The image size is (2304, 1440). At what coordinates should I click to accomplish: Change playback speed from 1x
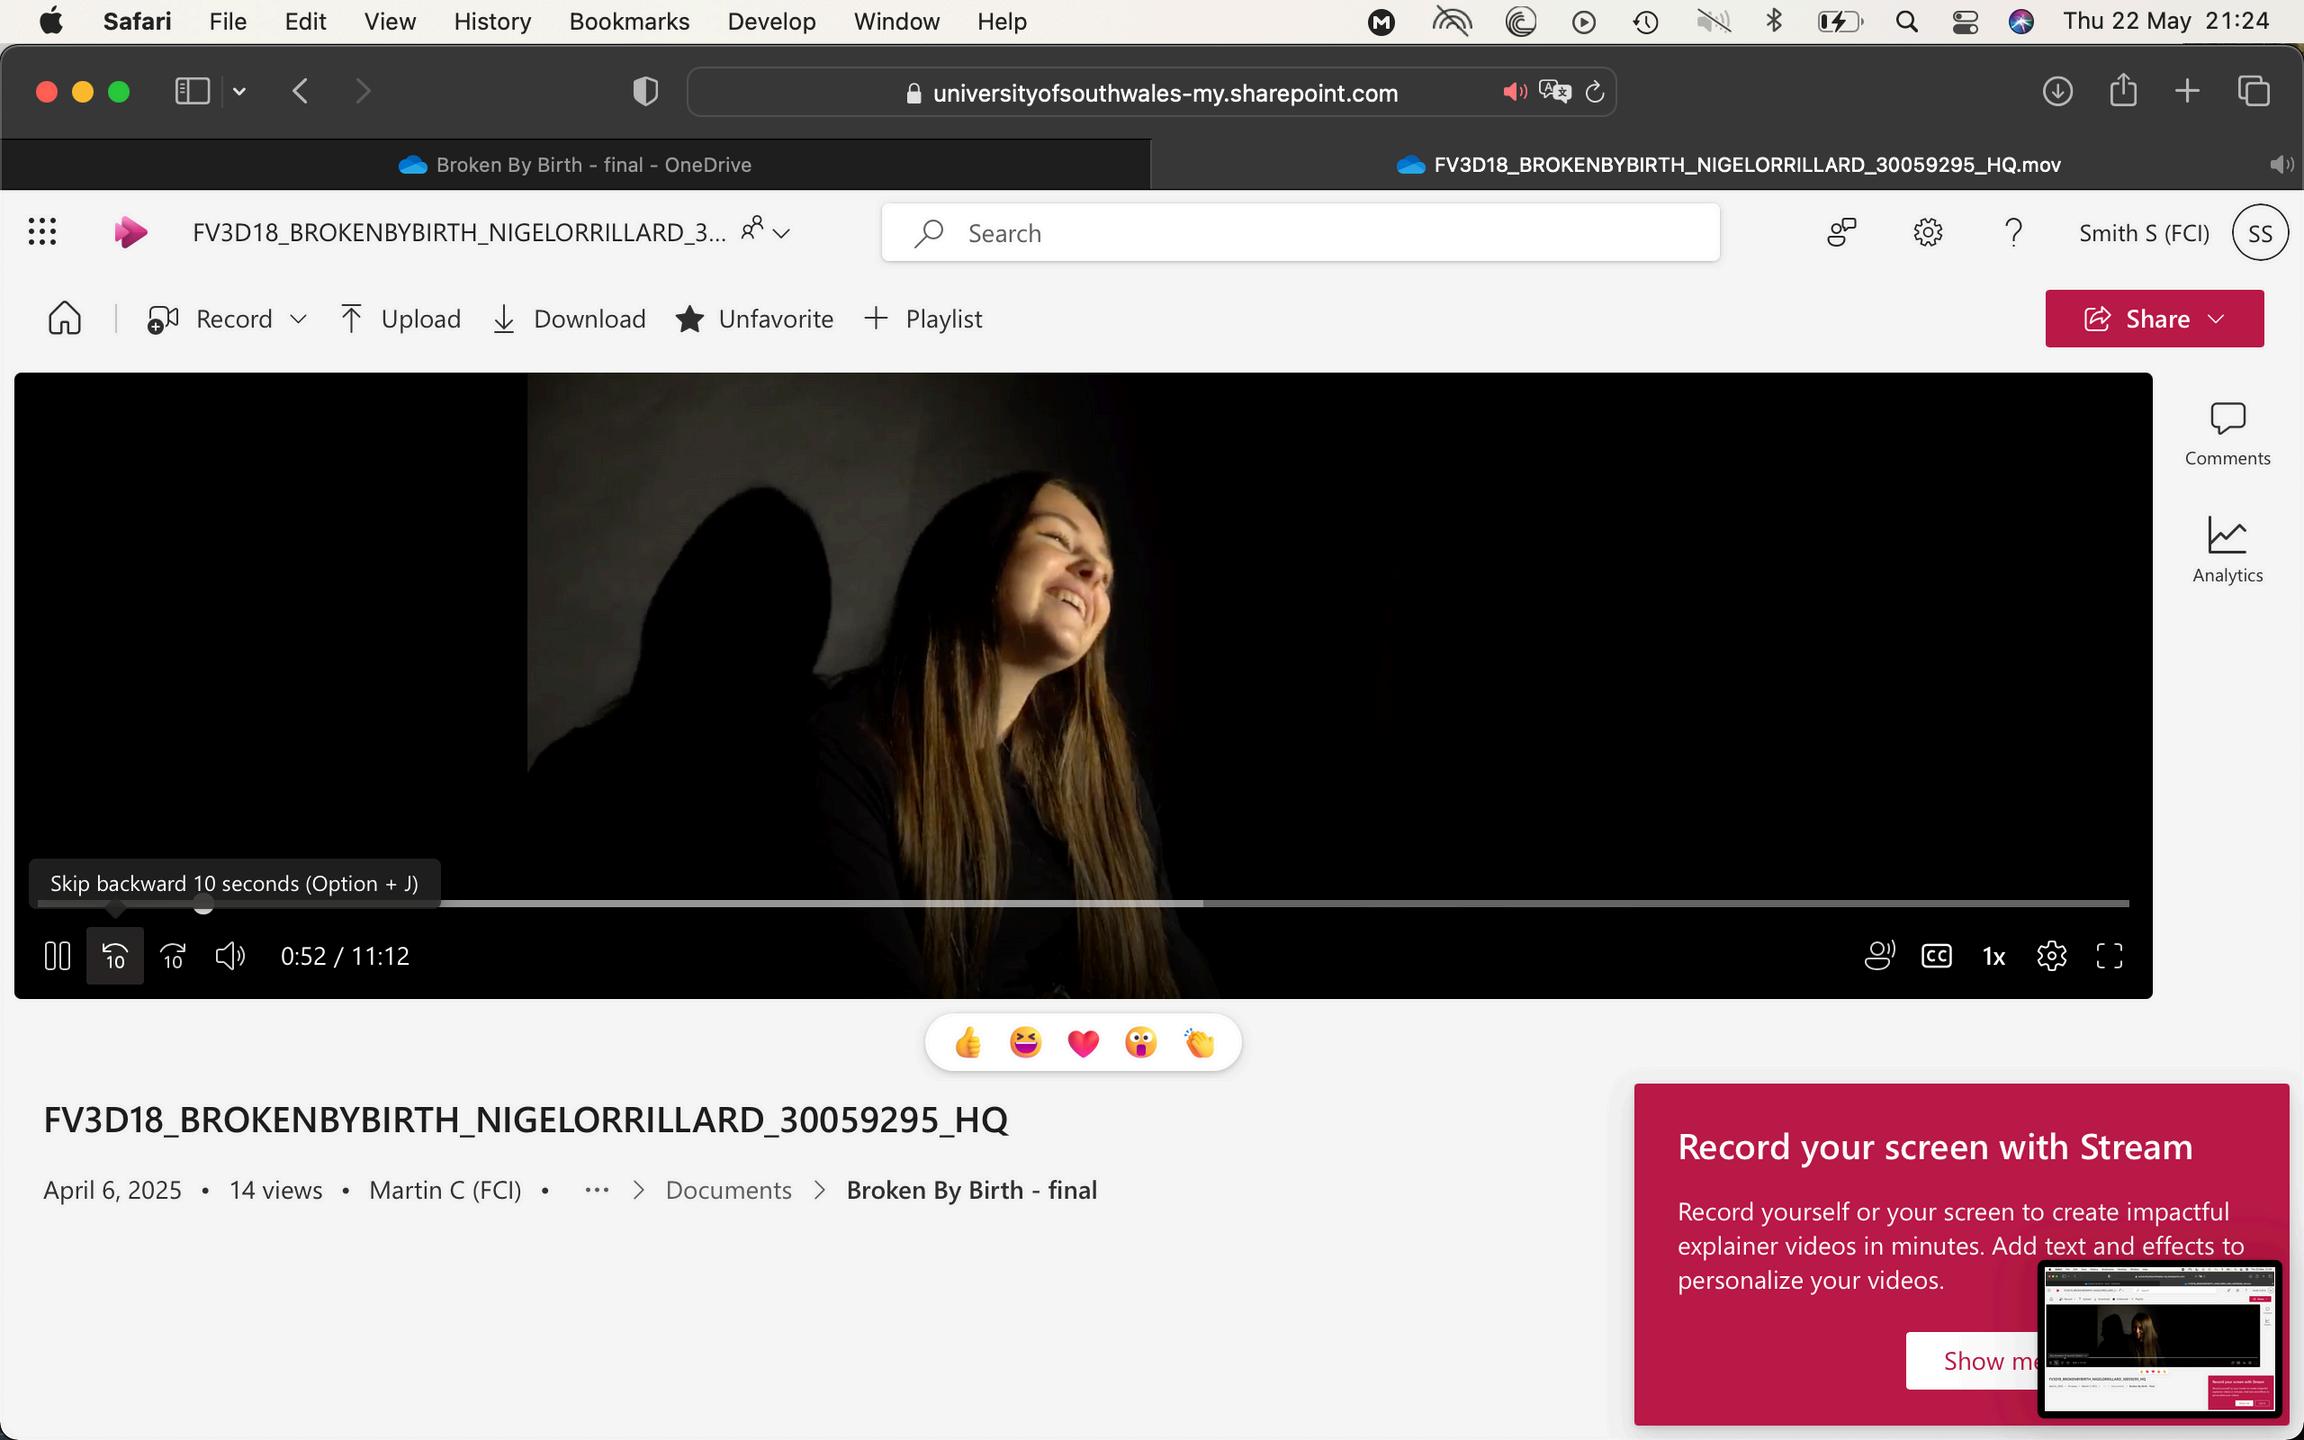coord(1993,956)
